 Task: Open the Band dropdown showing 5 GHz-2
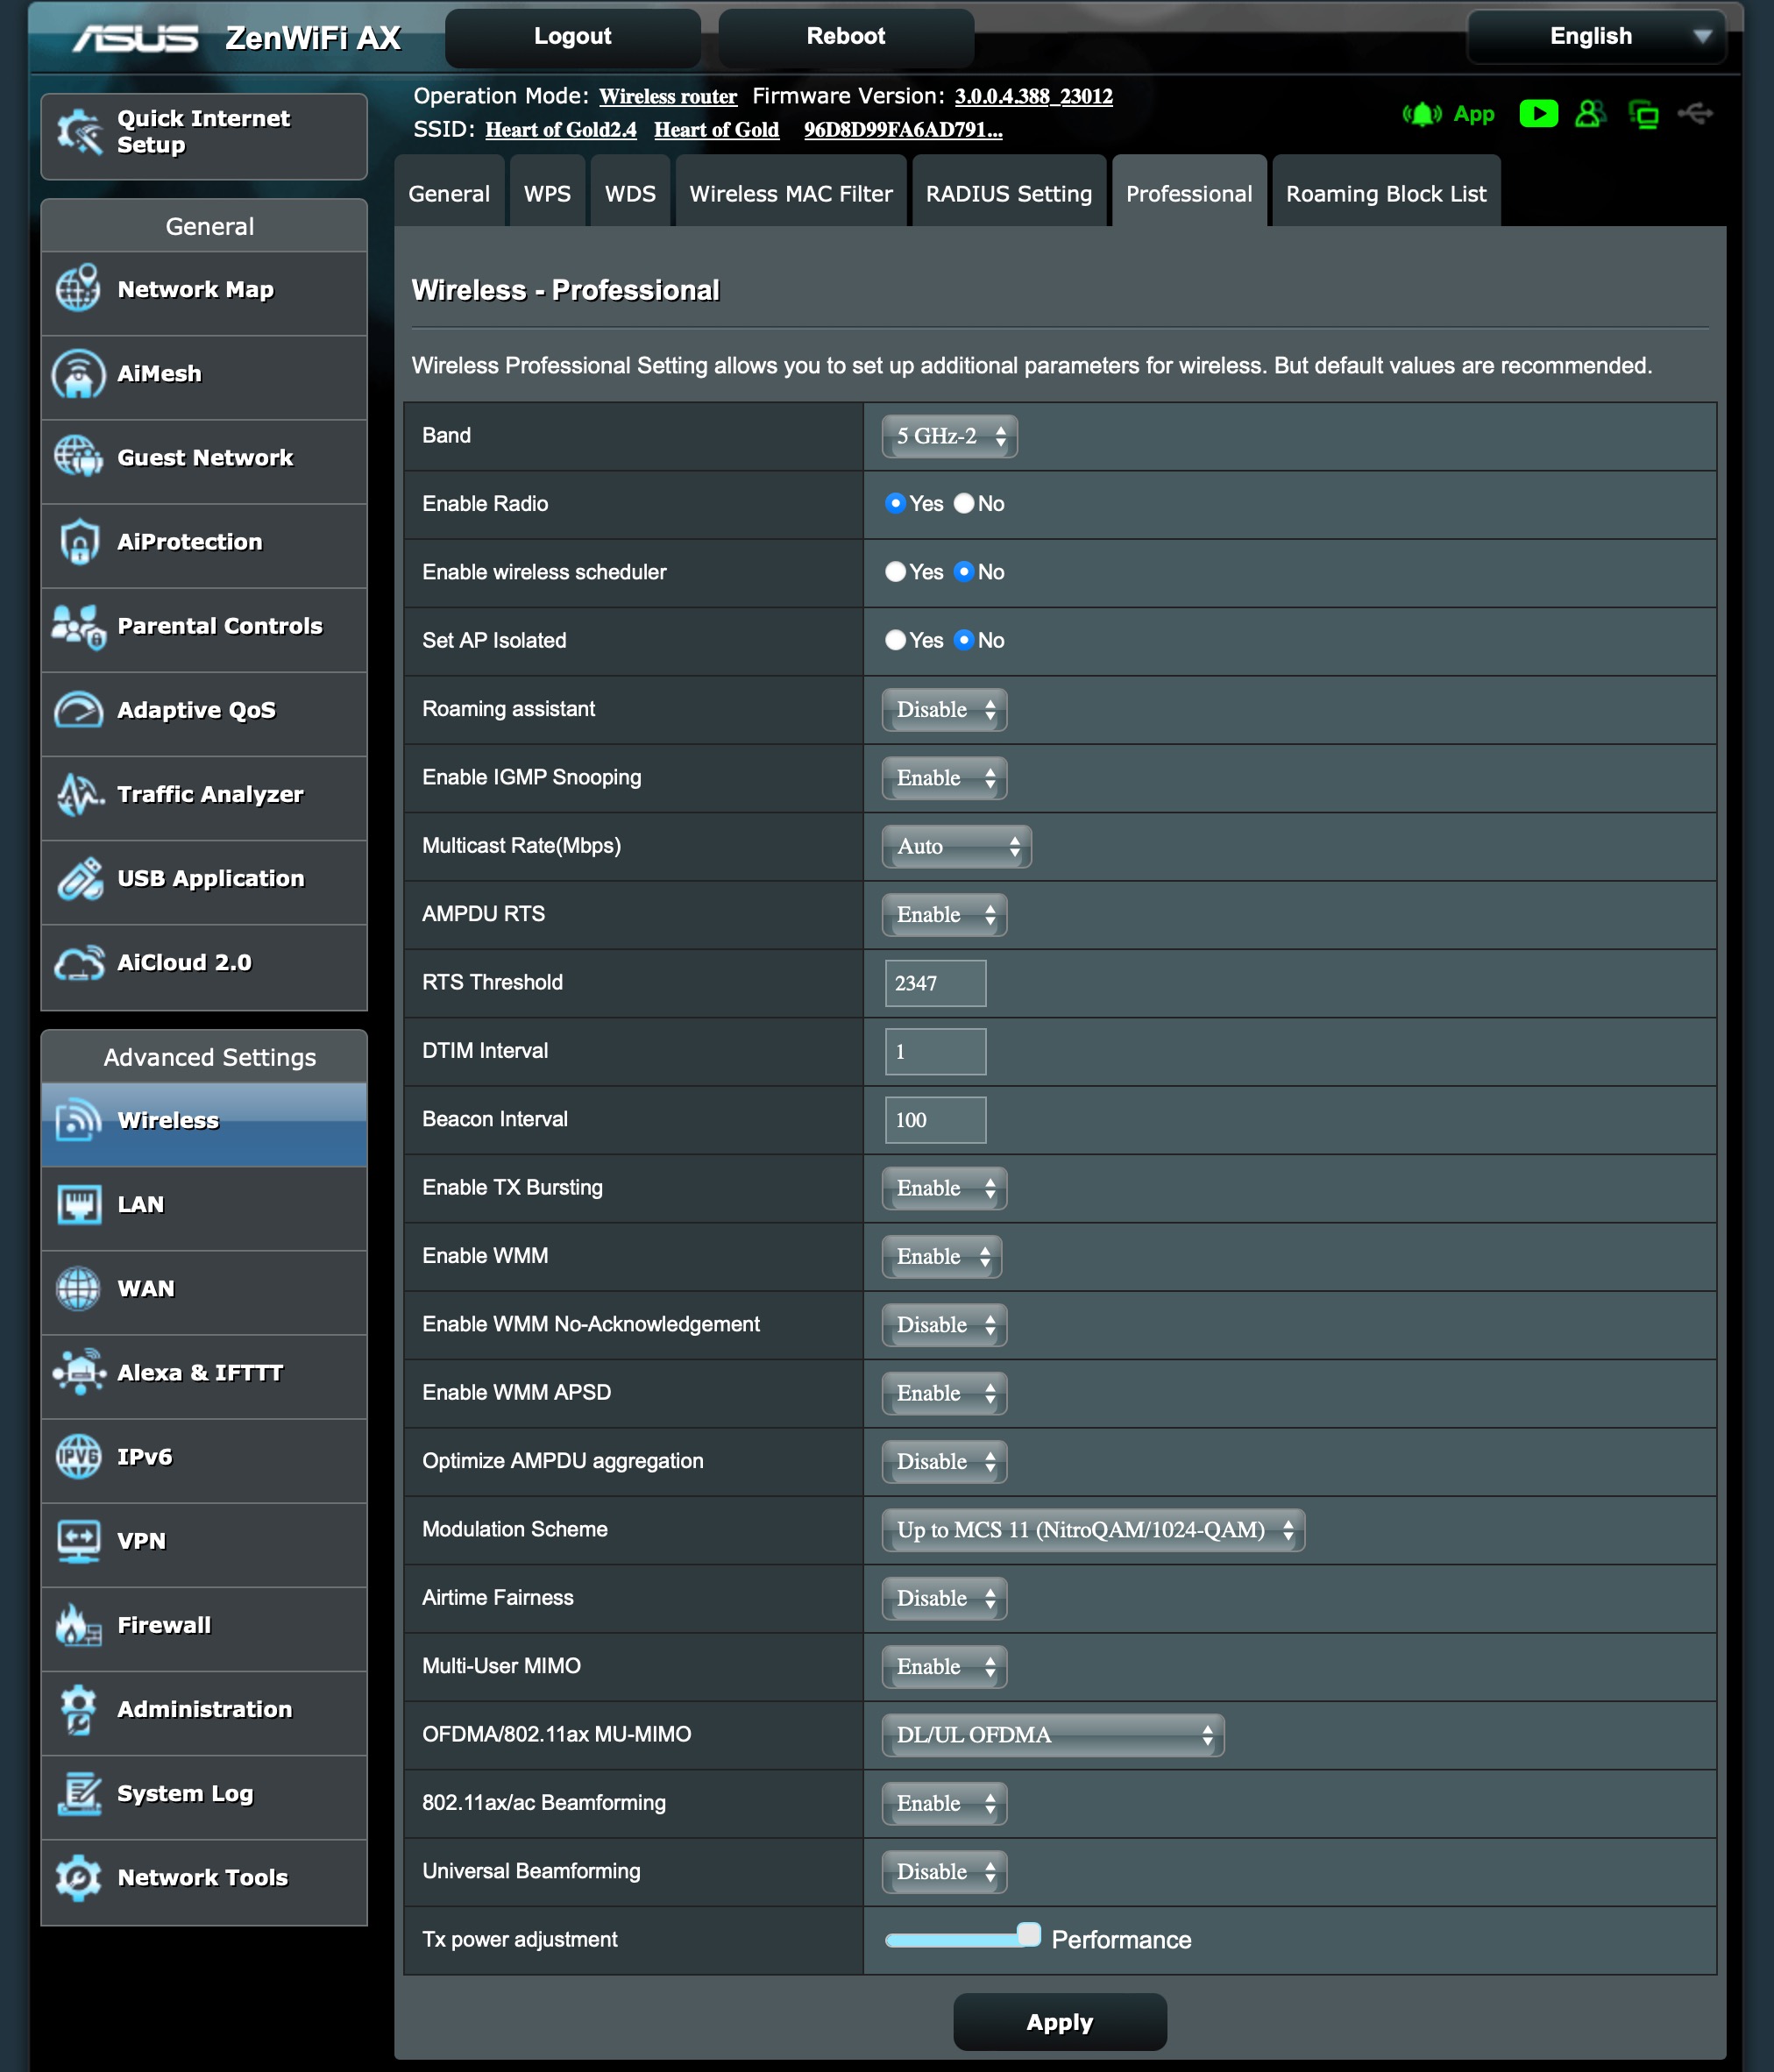click(949, 437)
